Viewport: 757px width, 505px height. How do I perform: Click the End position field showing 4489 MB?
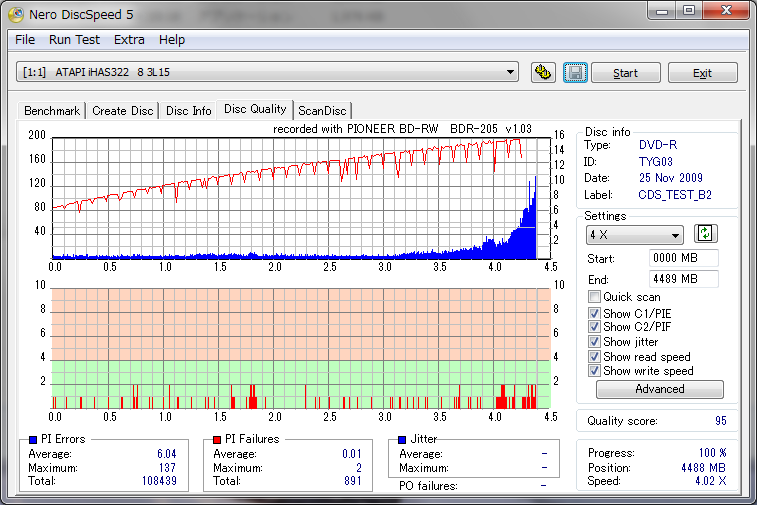tap(684, 279)
